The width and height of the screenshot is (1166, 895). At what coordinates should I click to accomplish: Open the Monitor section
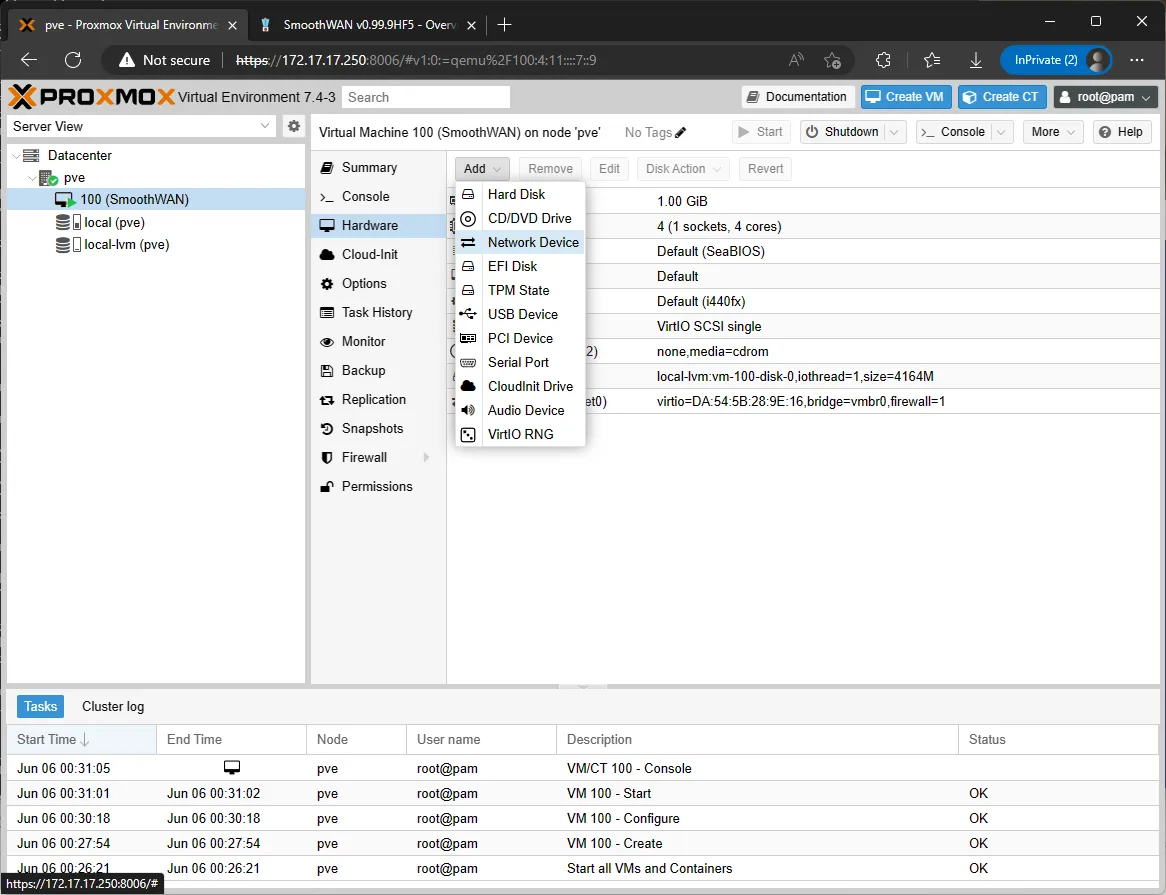[379, 341]
